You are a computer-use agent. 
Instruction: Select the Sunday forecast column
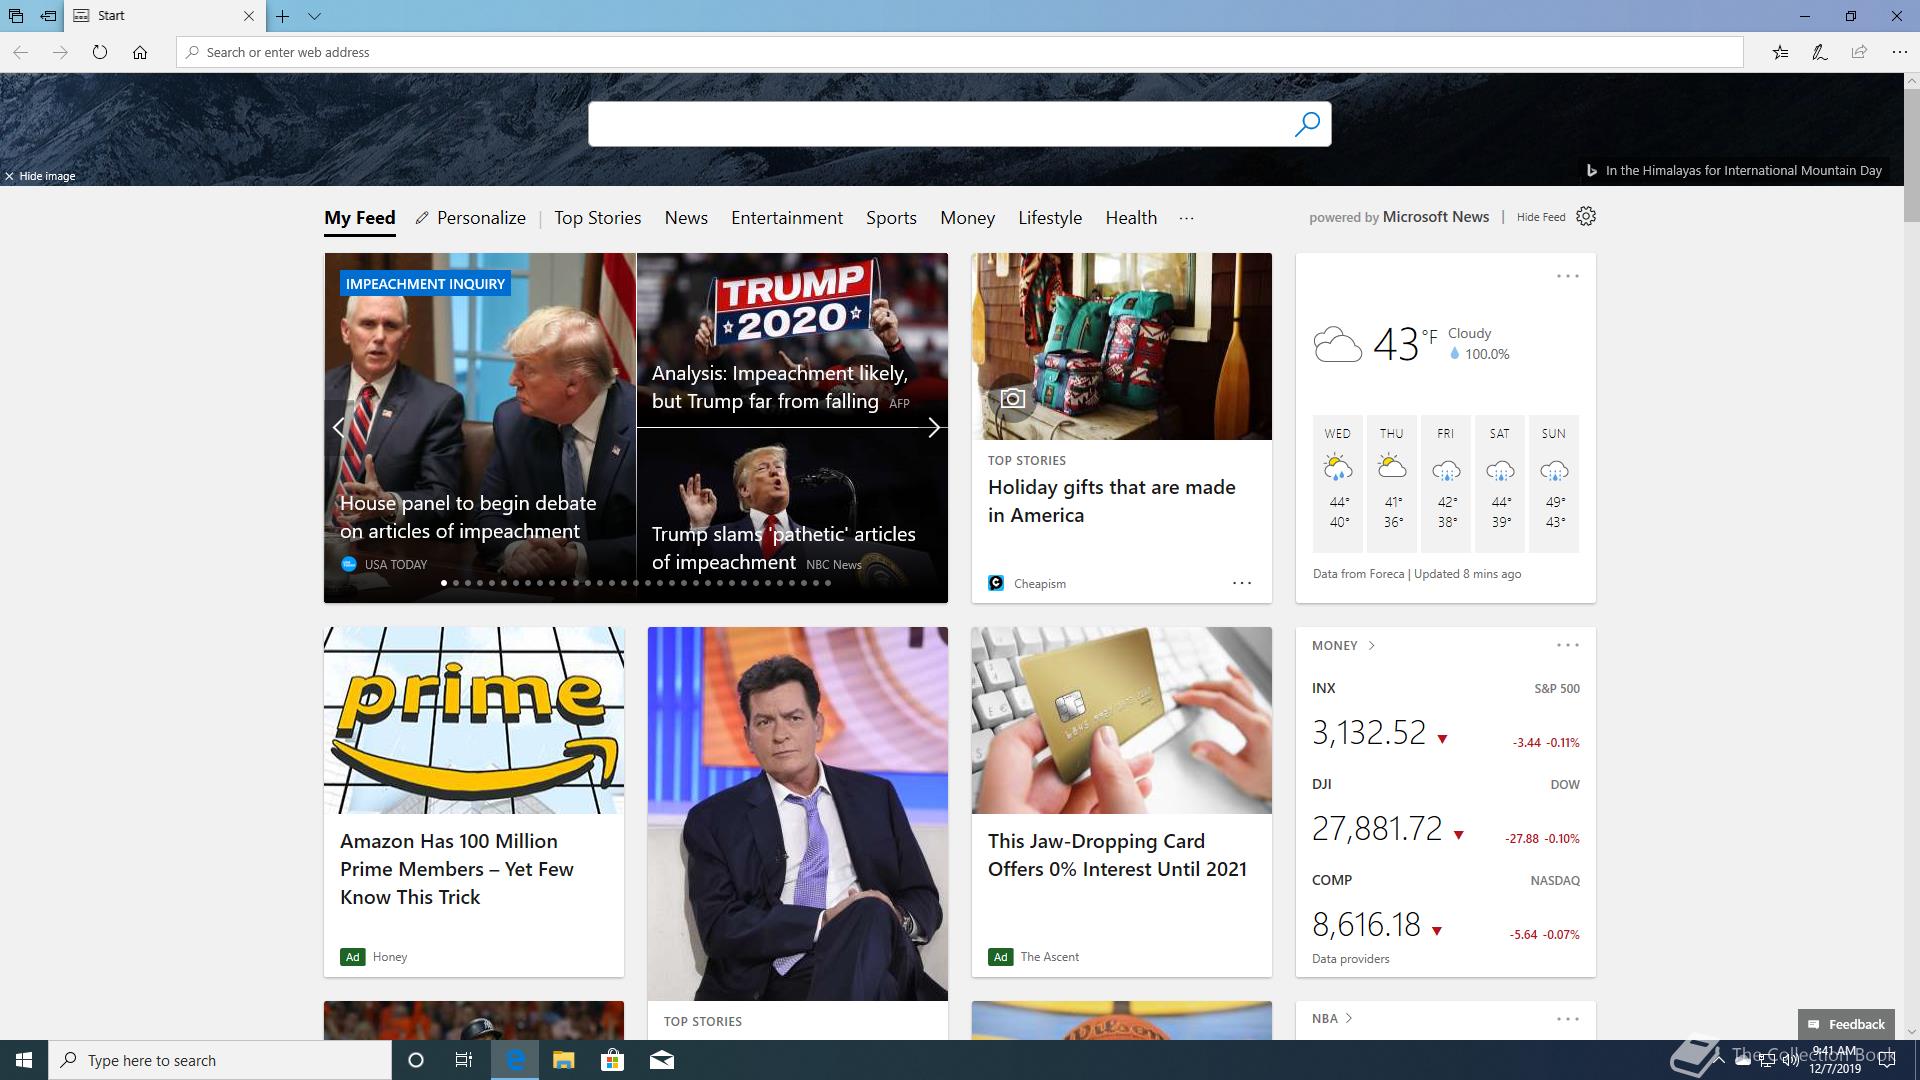pos(1554,484)
